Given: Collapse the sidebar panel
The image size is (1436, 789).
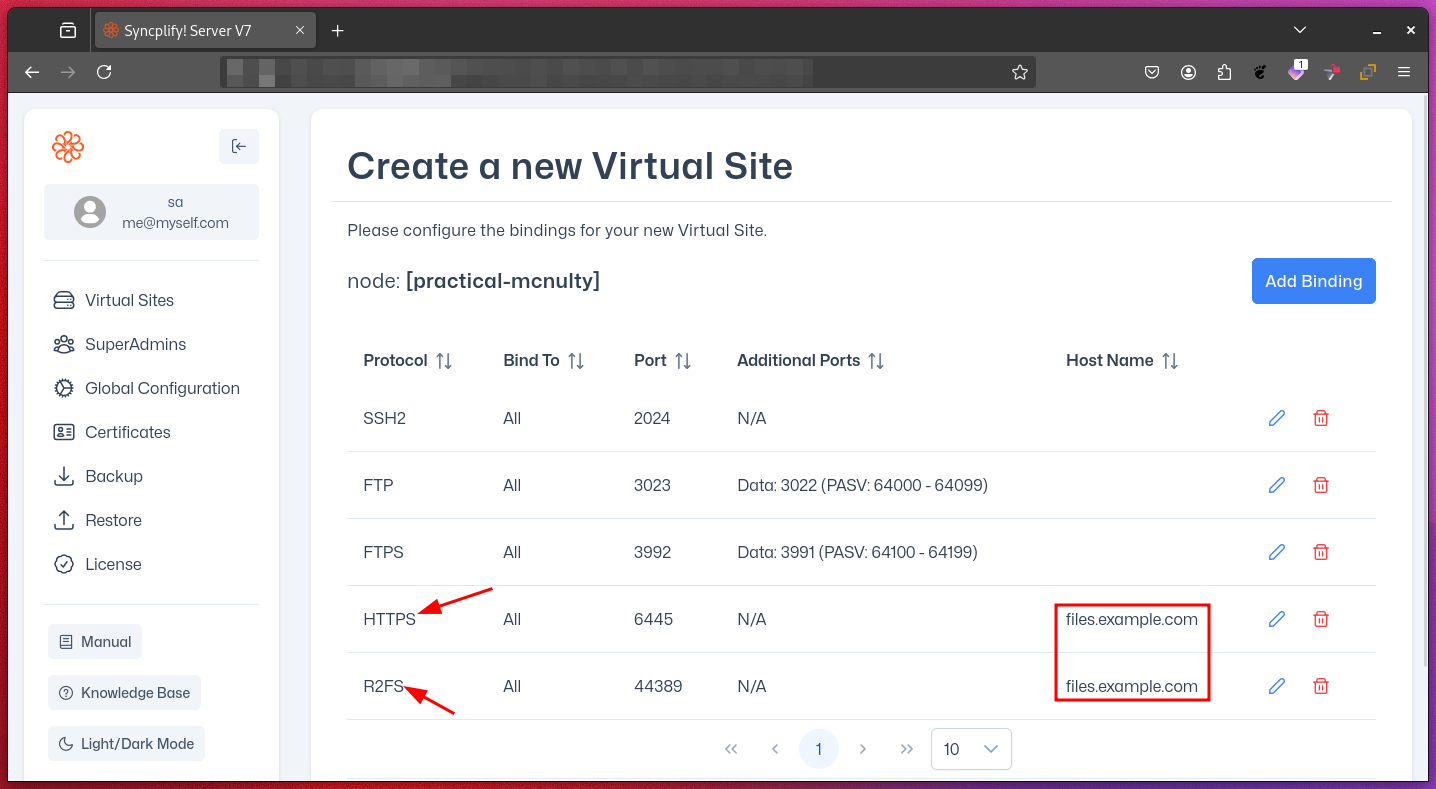Looking at the screenshot, I should tap(238, 146).
